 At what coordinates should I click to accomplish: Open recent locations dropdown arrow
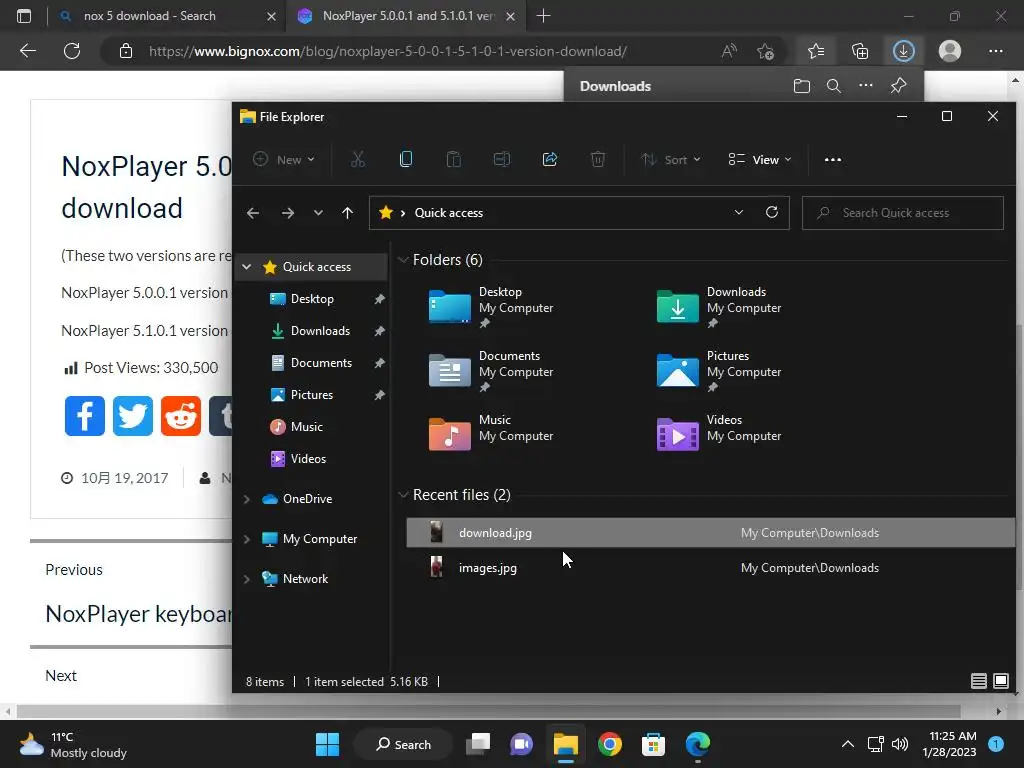coord(318,213)
